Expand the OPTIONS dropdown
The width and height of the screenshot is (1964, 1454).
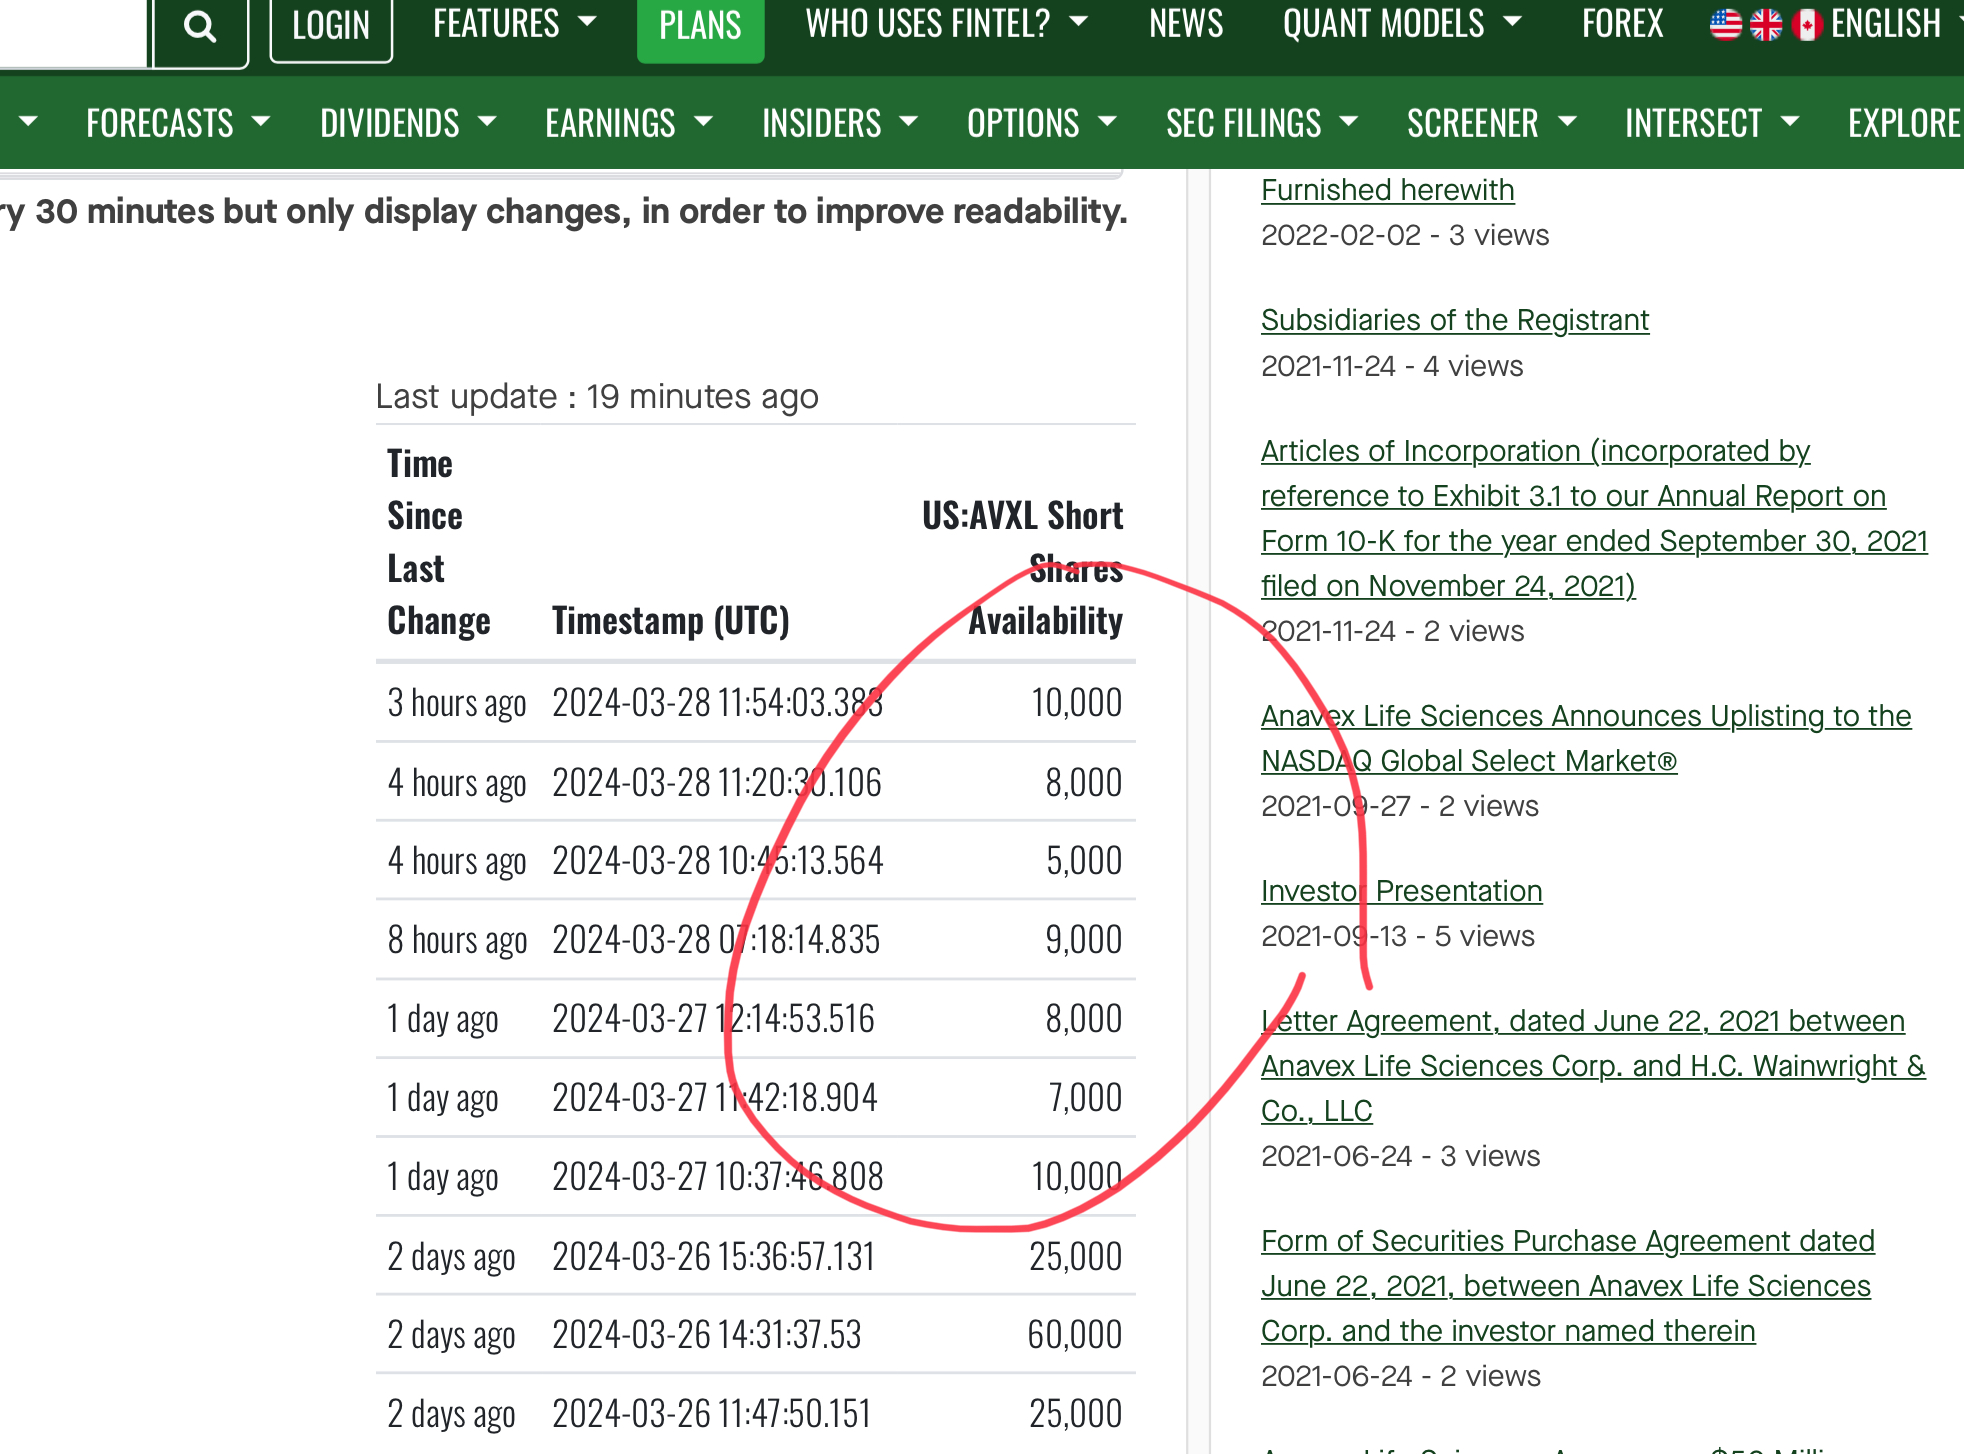(1042, 123)
